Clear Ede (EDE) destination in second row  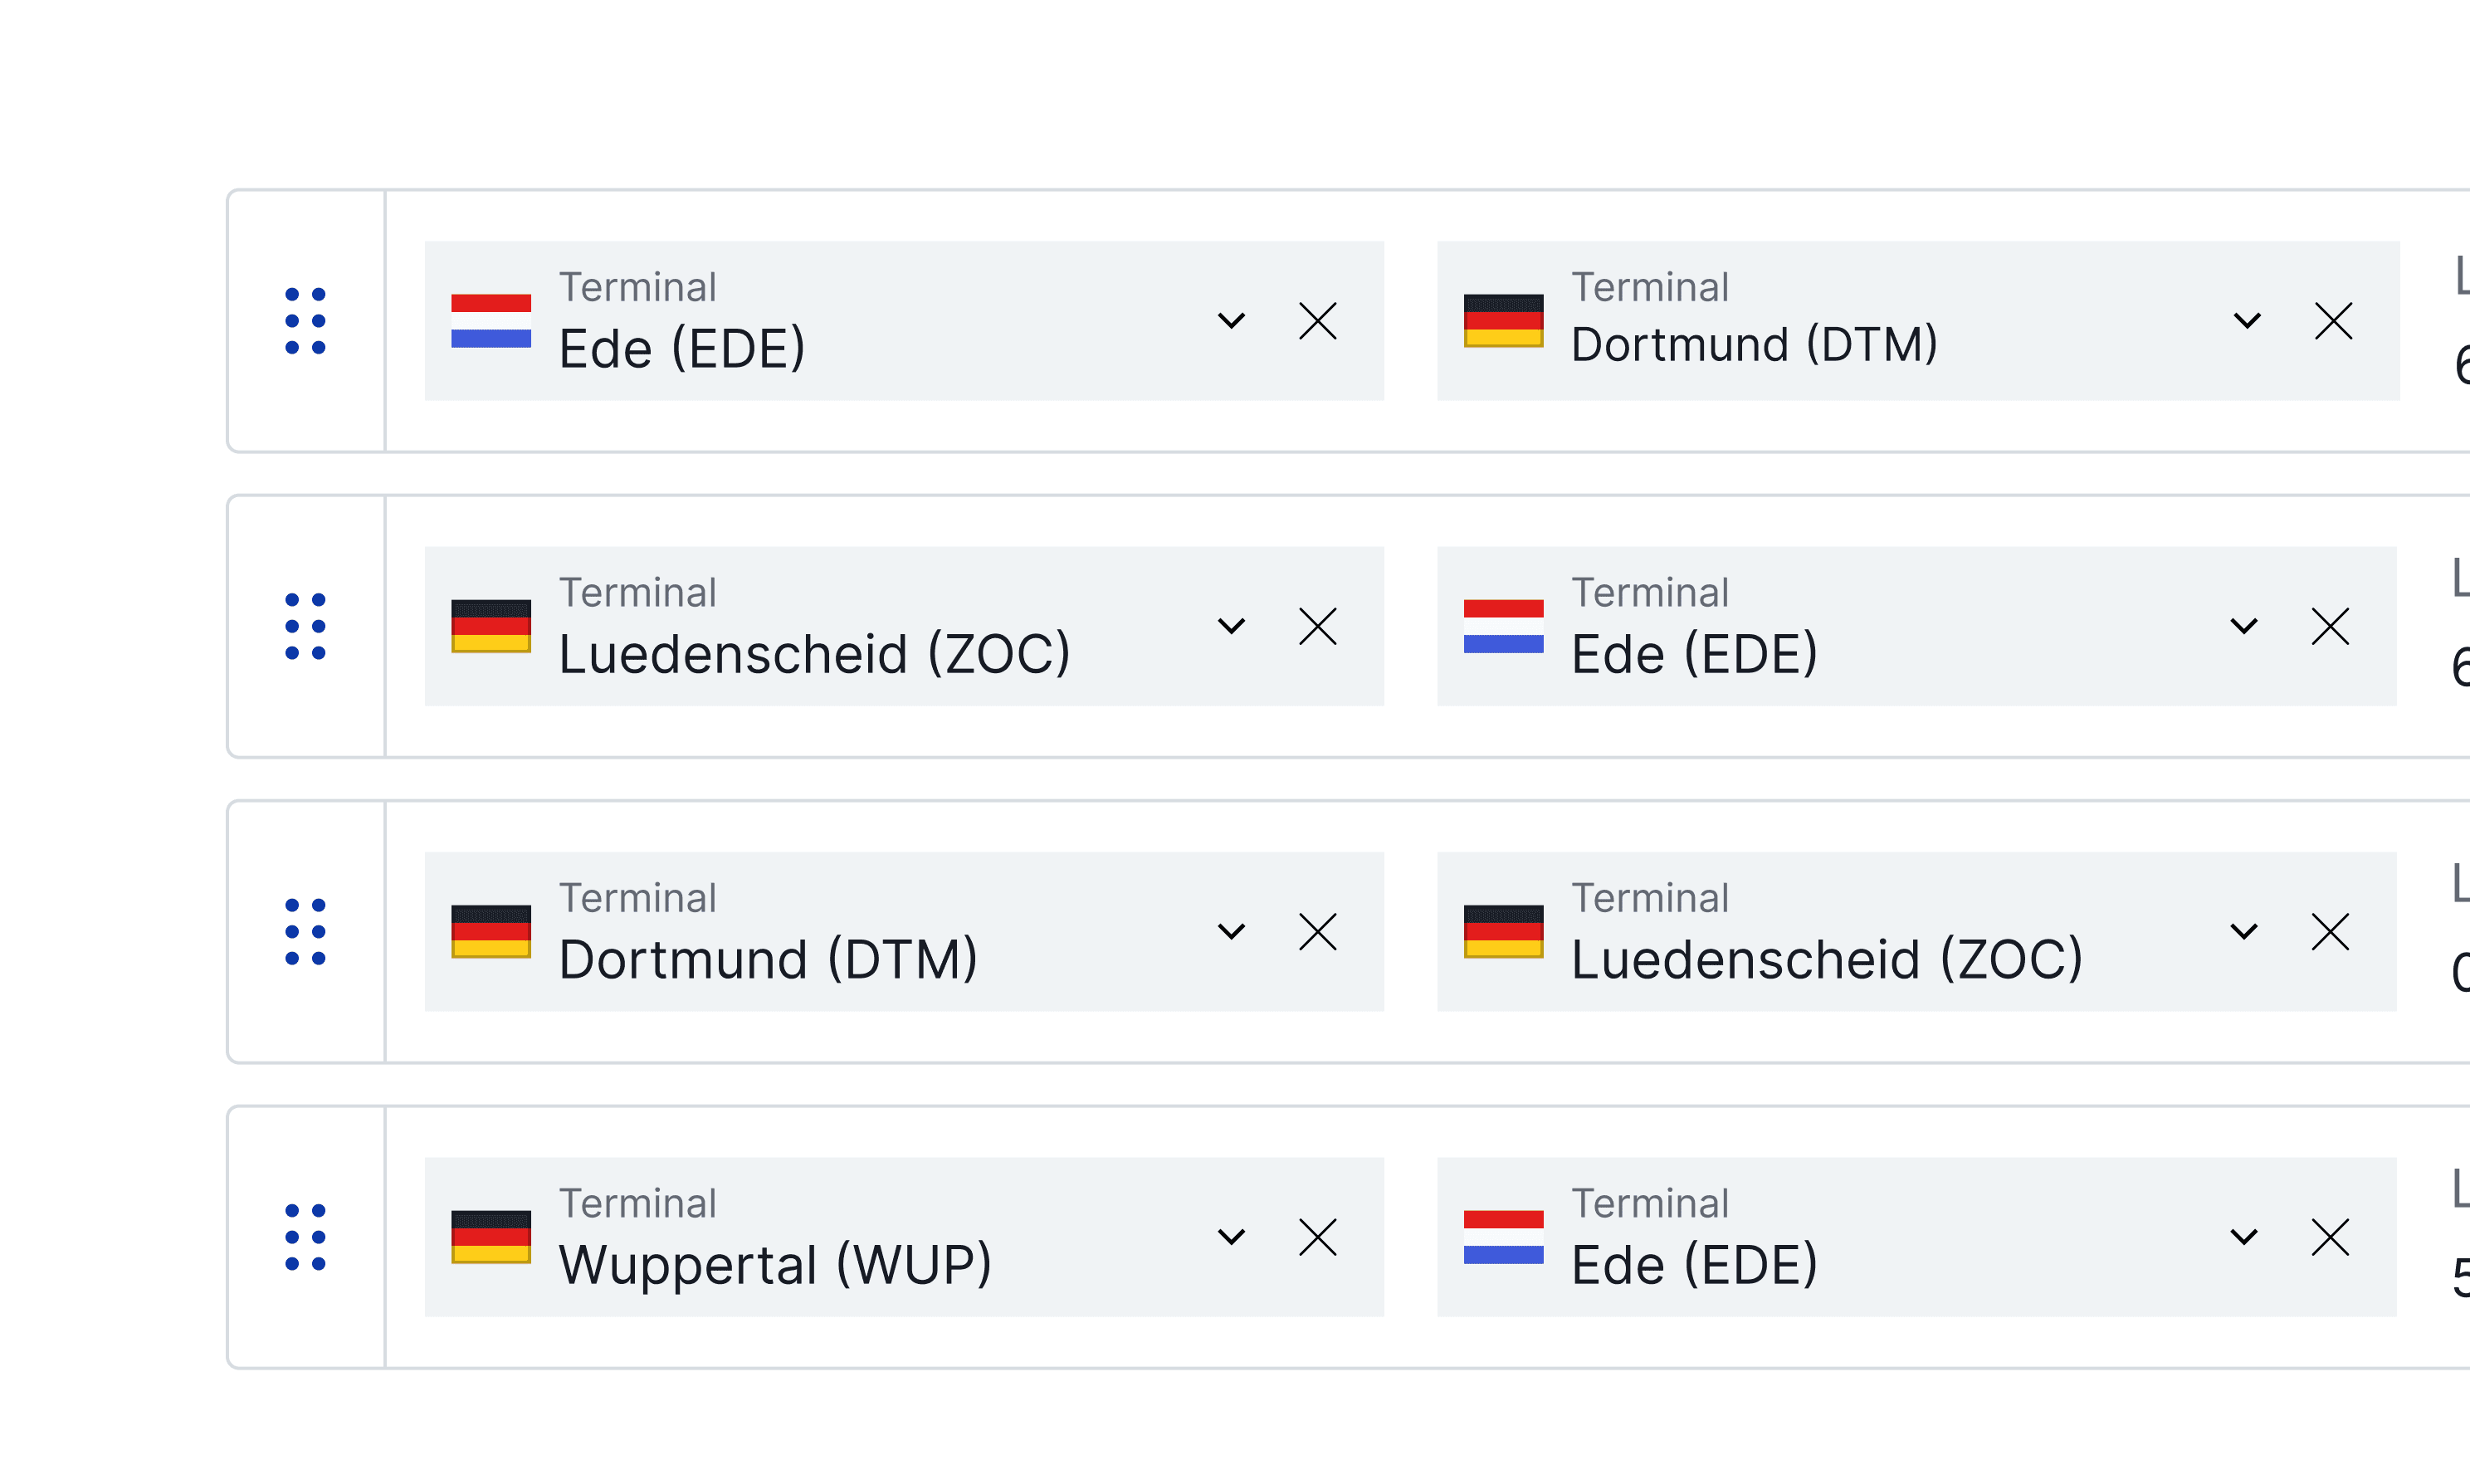click(x=2330, y=626)
